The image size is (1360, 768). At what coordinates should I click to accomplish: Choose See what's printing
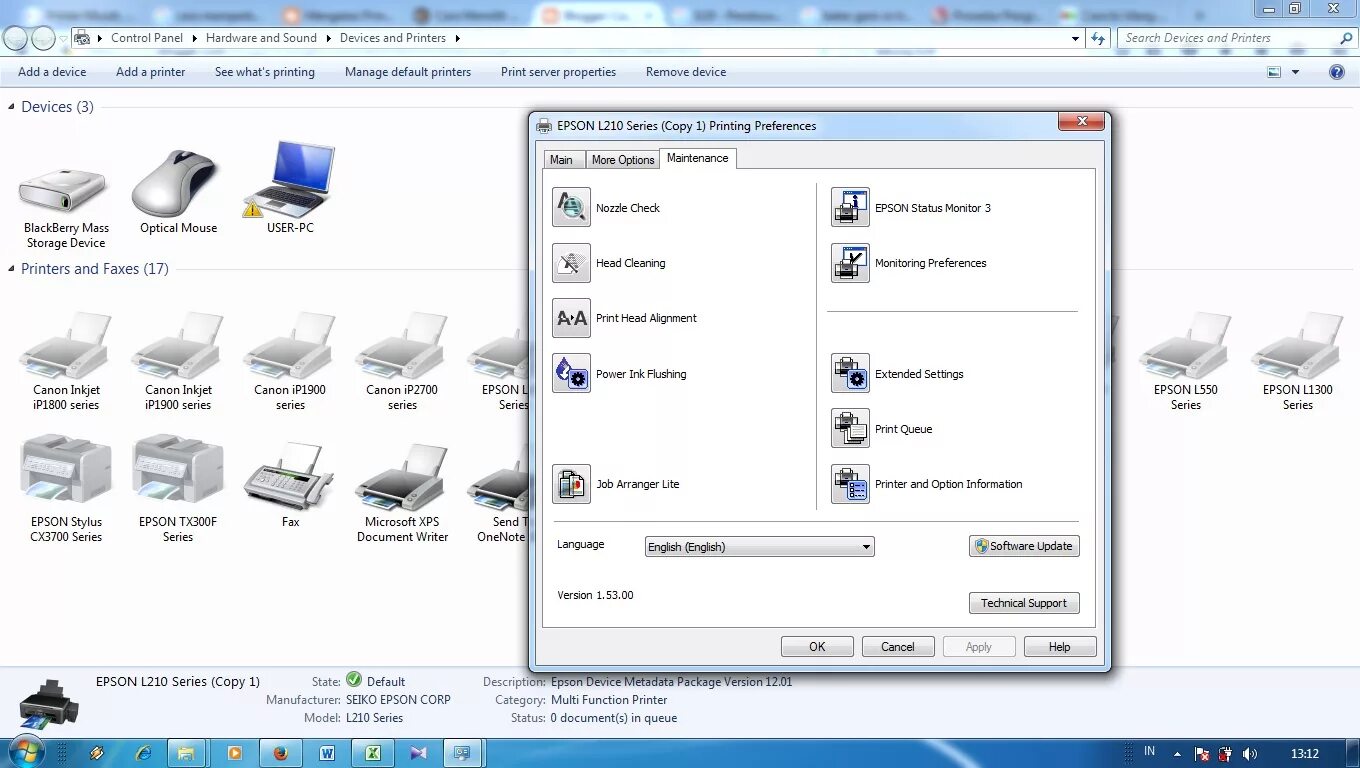[265, 72]
